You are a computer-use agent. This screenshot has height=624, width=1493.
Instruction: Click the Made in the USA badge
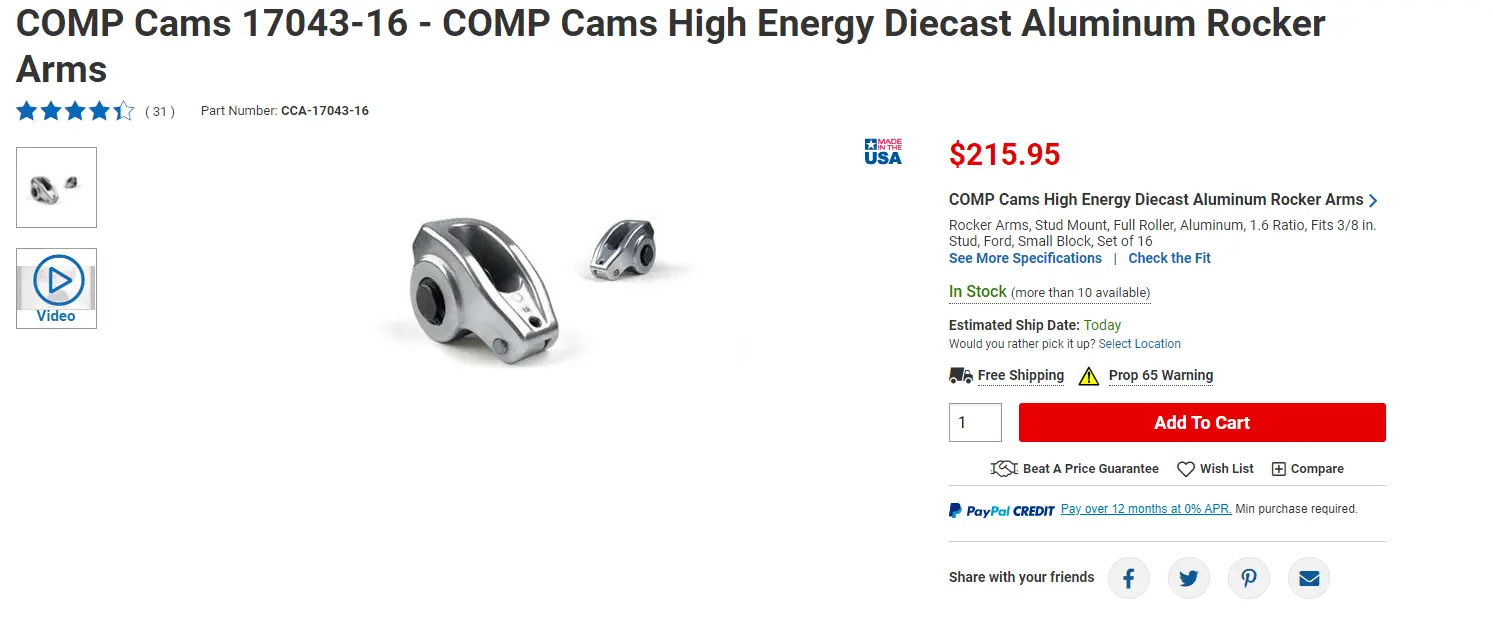click(x=883, y=151)
